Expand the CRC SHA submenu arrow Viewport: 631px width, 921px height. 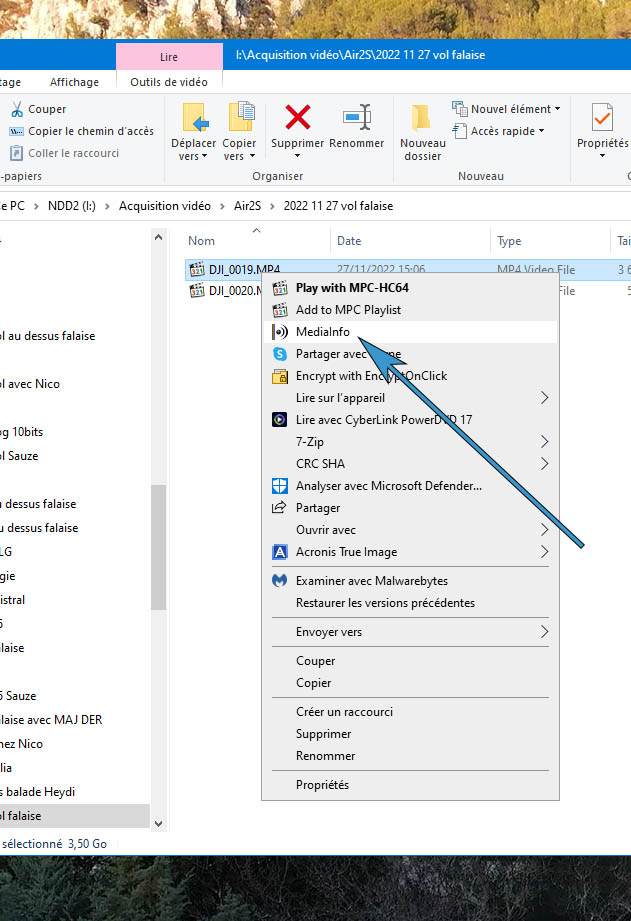(545, 463)
